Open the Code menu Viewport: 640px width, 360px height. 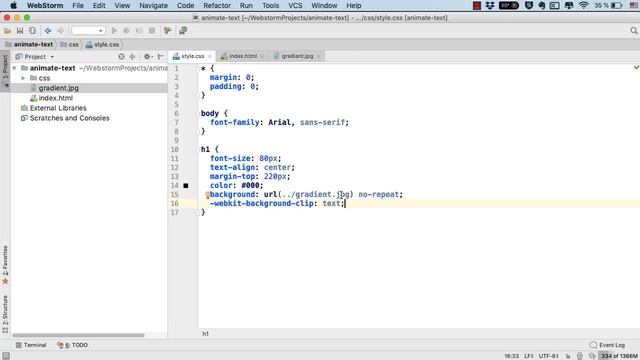pos(186,5)
